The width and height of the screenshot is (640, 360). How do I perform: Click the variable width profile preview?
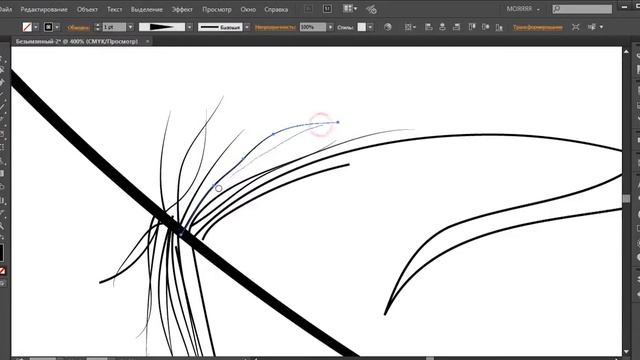point(162,27)
